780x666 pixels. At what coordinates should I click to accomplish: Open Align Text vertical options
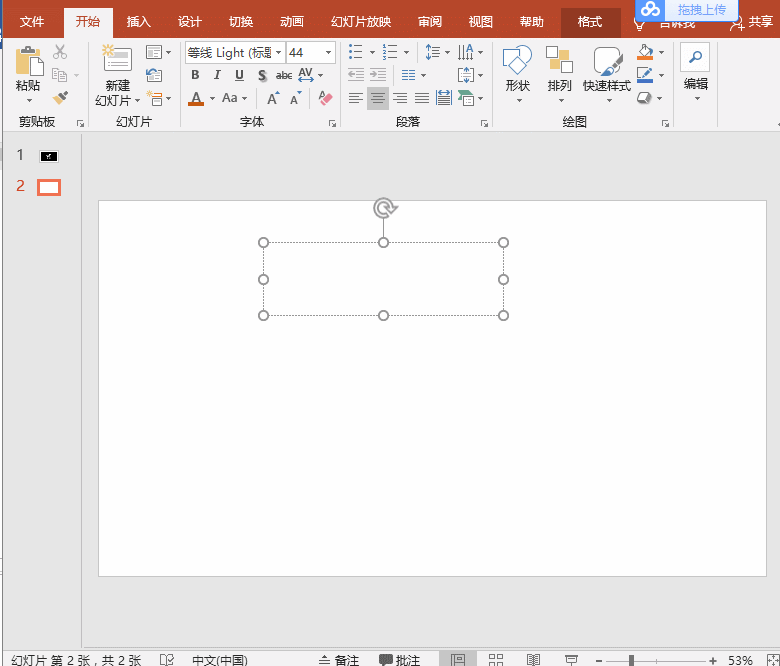(466, 75)
